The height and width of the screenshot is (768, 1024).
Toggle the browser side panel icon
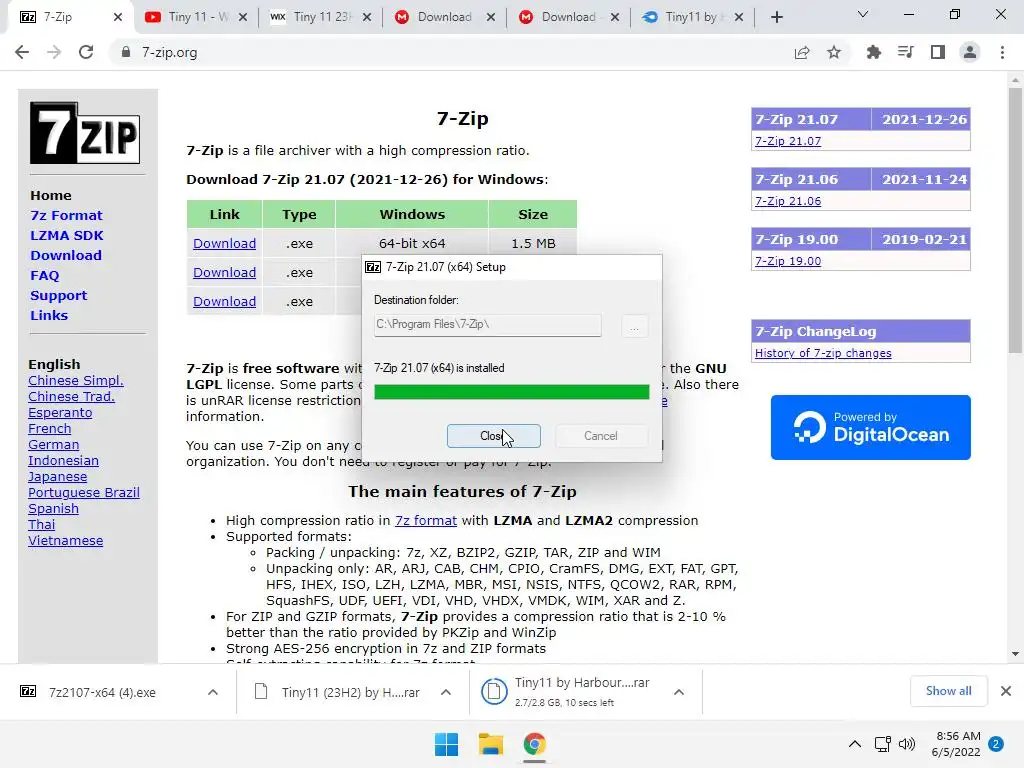(938, 52)
